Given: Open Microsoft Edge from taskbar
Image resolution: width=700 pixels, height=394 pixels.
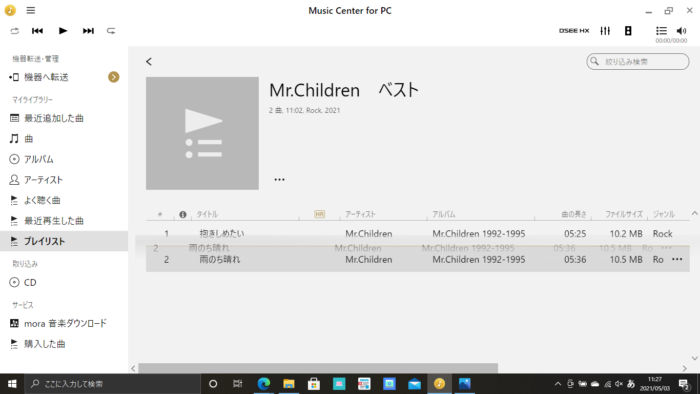Looking at the screenshot, I should click(263, 384).
